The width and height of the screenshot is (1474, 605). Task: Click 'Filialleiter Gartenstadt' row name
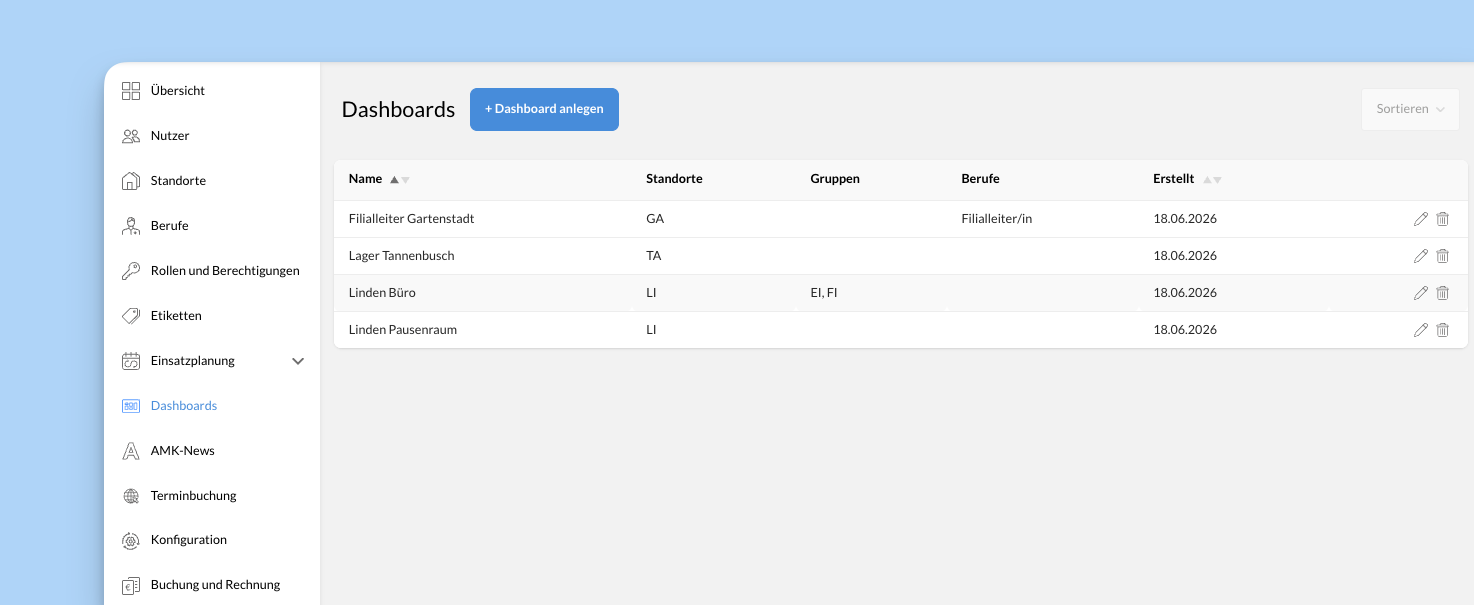pyautogui.click(x=411, y=219)
